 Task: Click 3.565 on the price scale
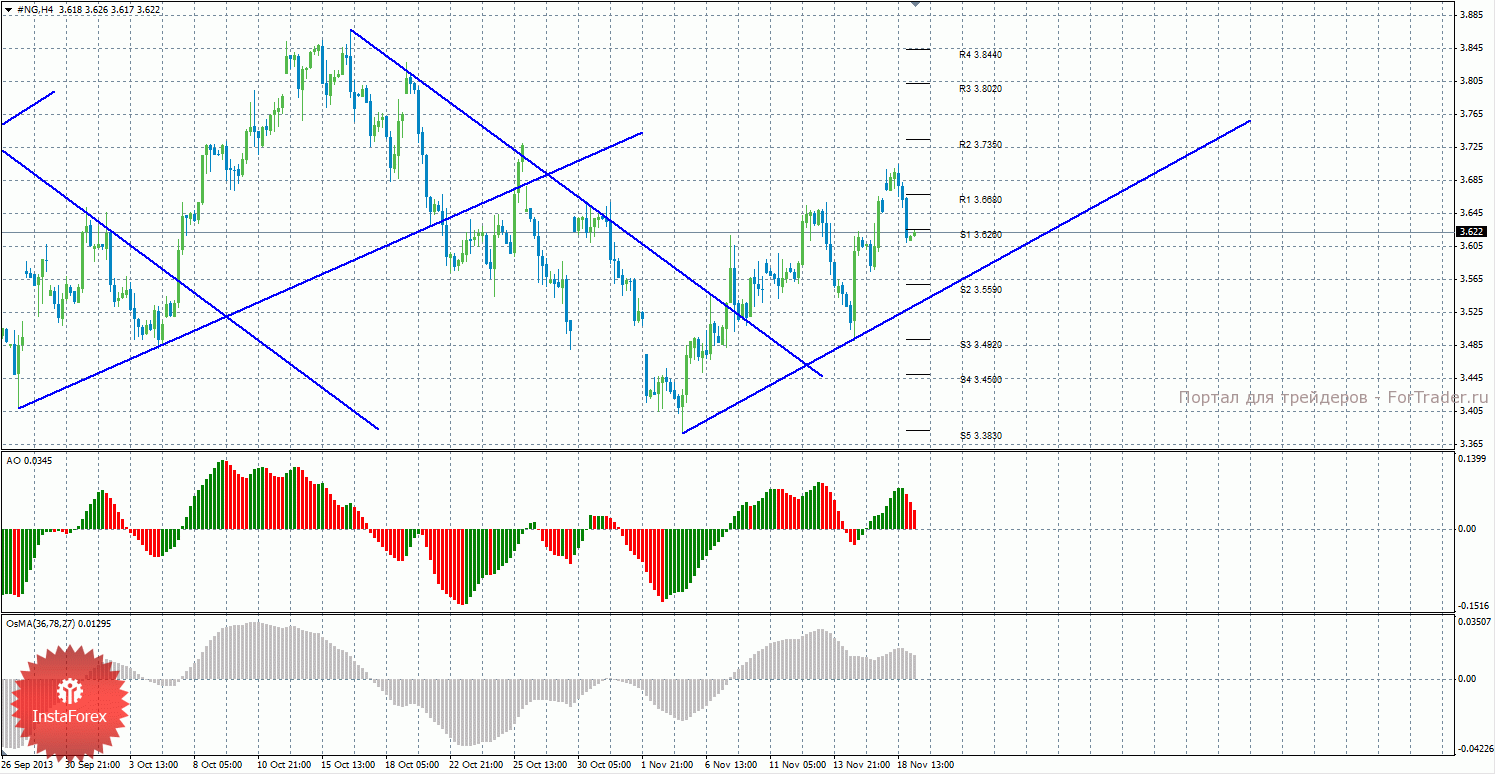click(1473, 279)
